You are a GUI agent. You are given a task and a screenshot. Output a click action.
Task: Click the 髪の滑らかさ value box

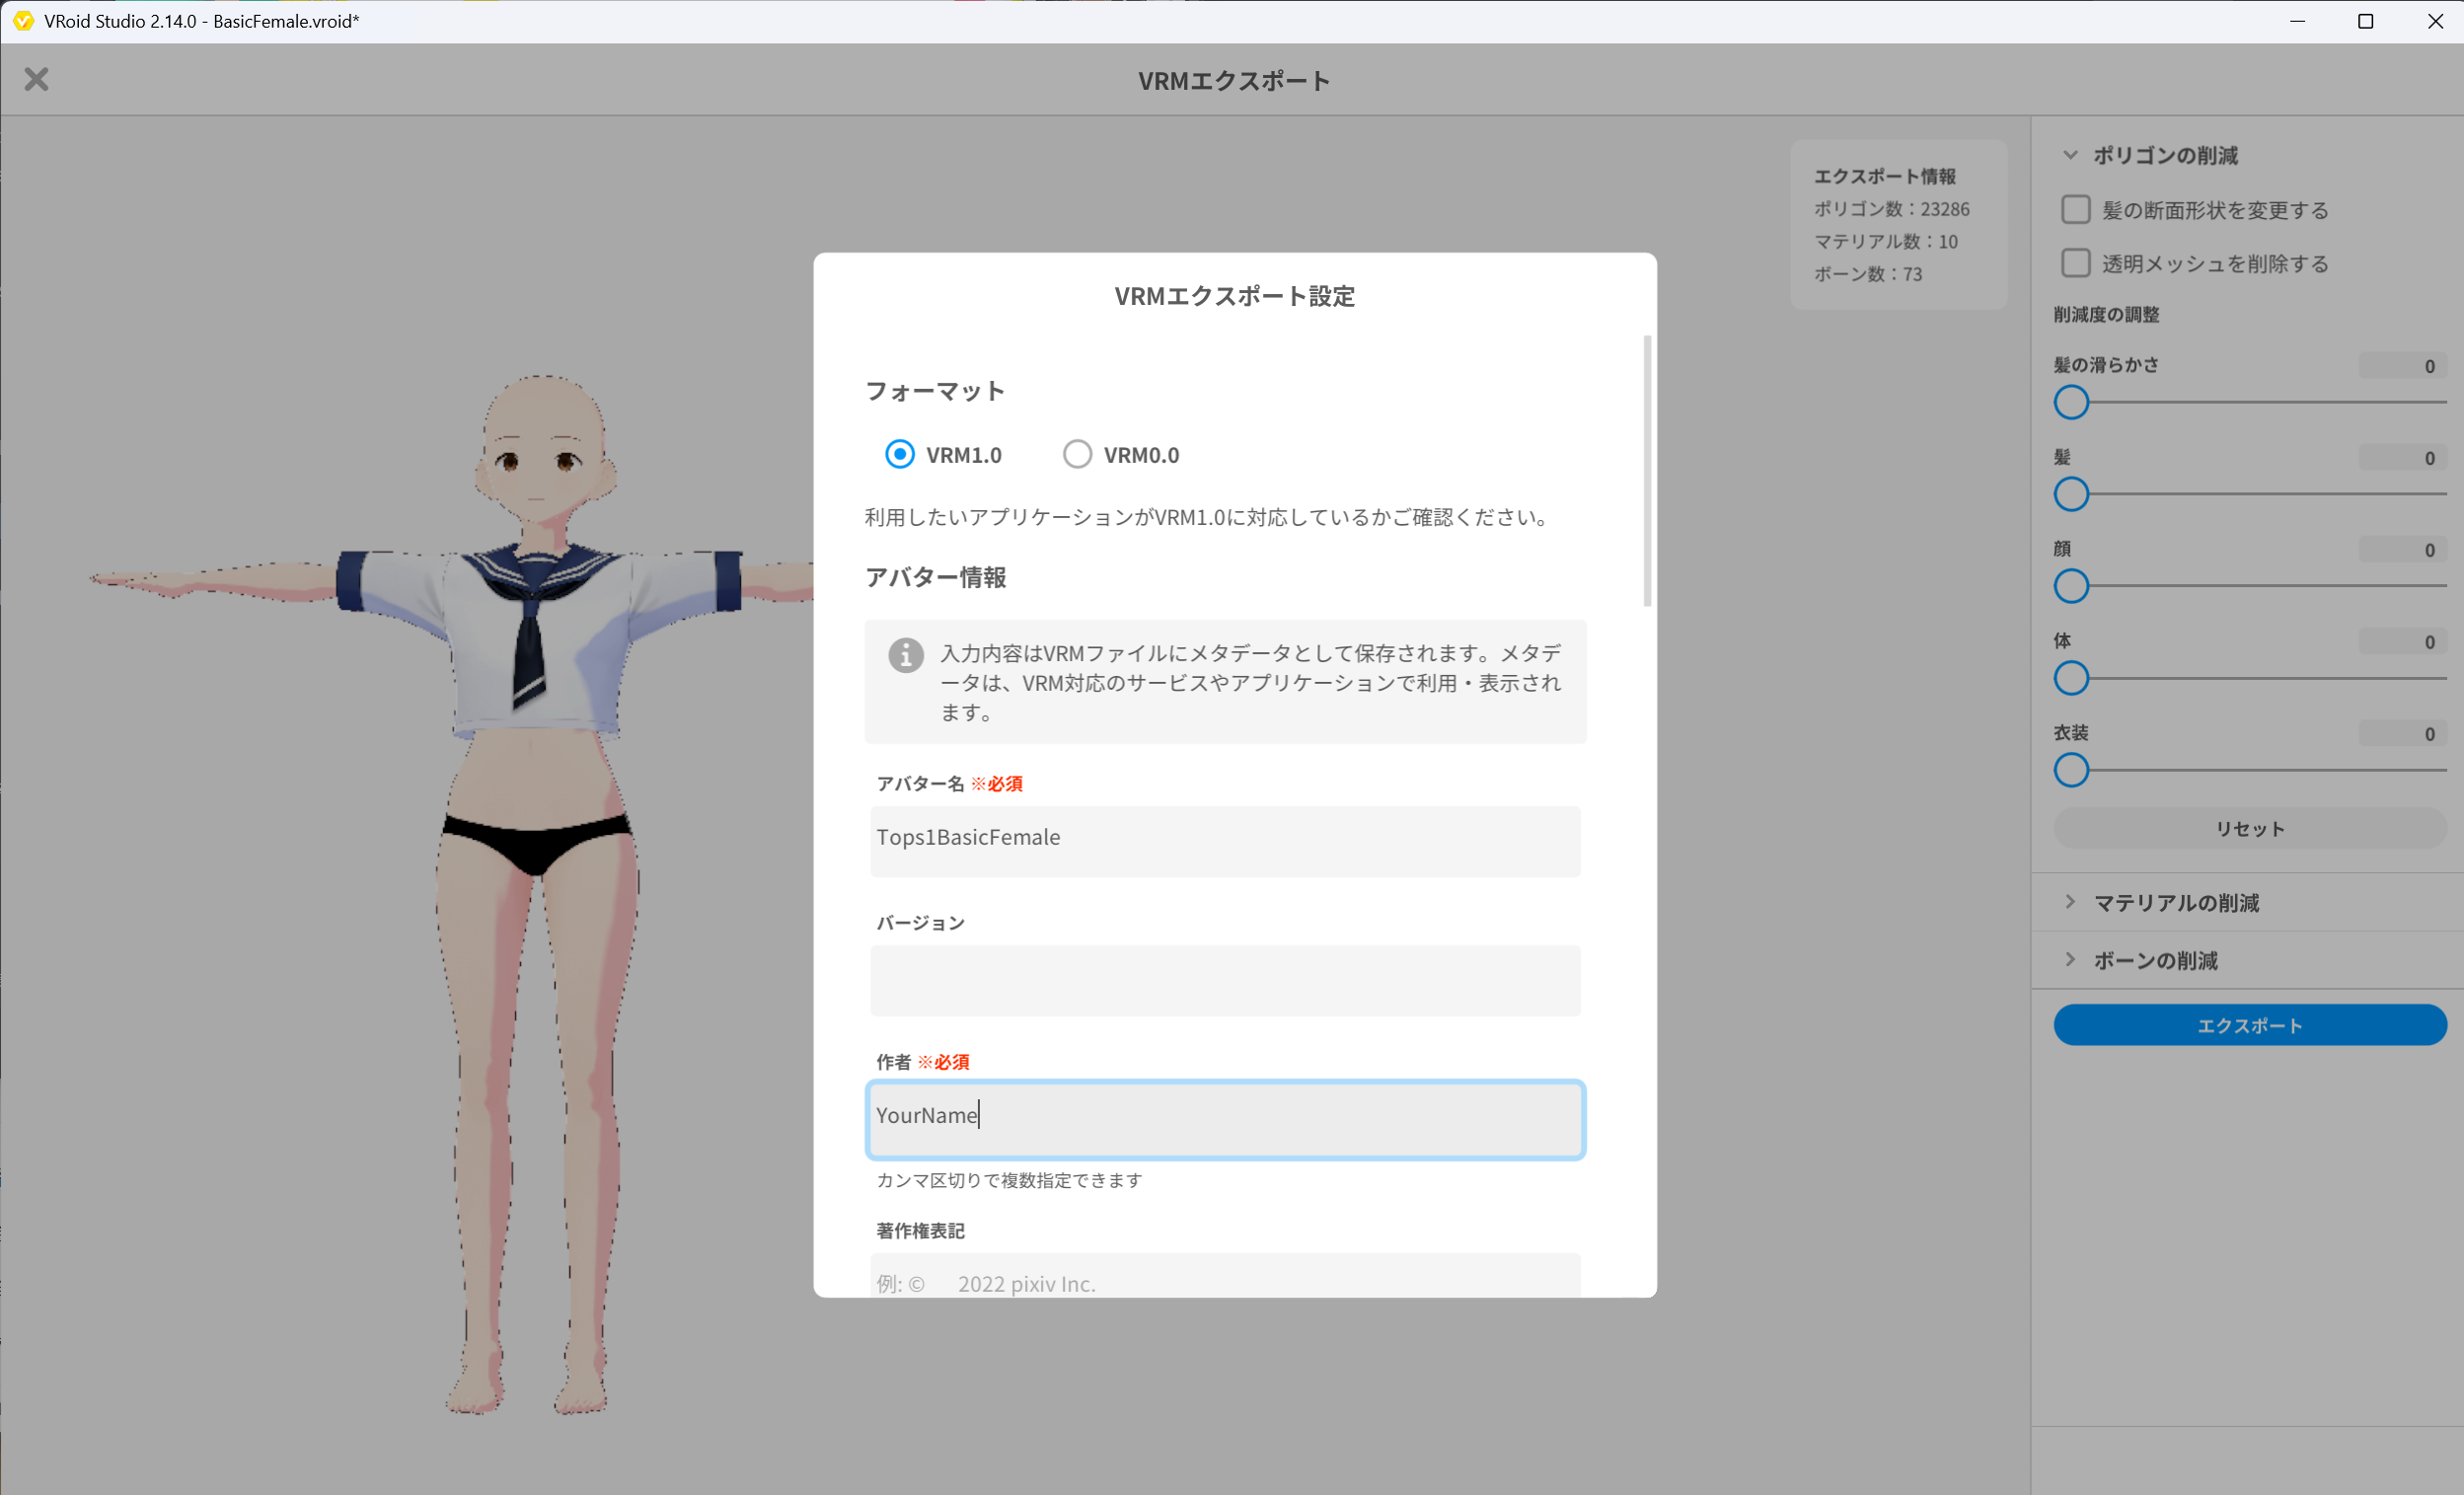click(2402, 366)
